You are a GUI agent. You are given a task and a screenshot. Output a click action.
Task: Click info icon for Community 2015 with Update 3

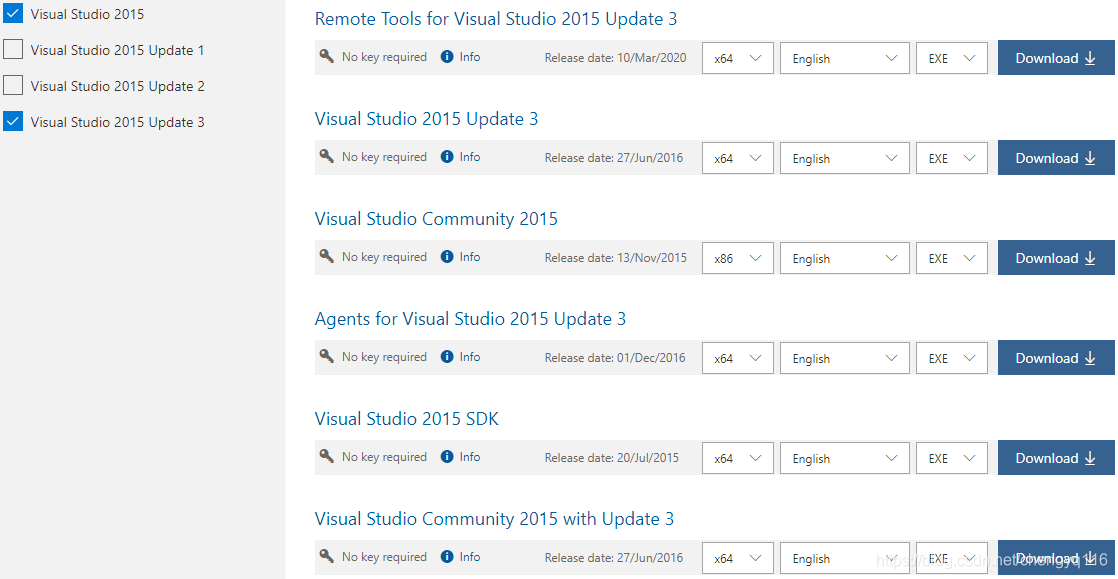447,556
